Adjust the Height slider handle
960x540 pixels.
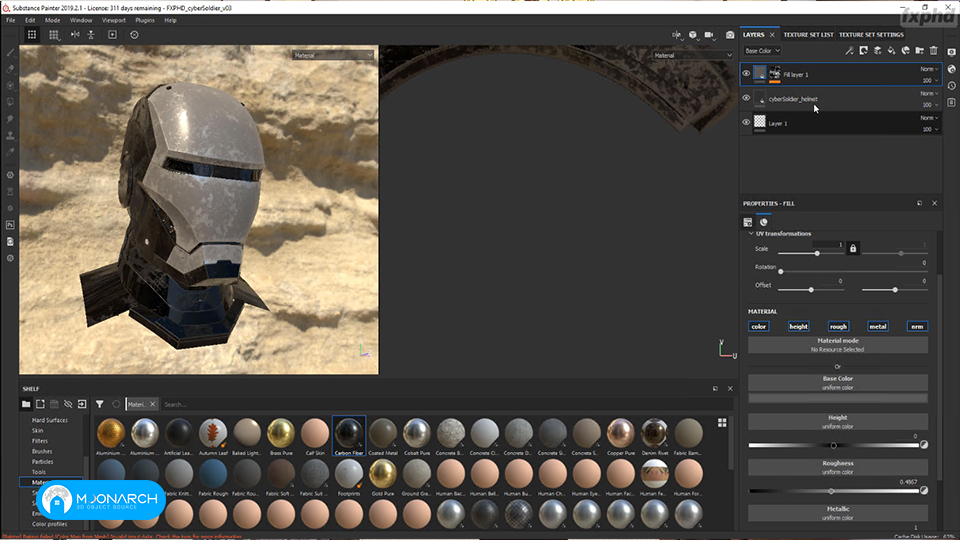coord(833,445)
